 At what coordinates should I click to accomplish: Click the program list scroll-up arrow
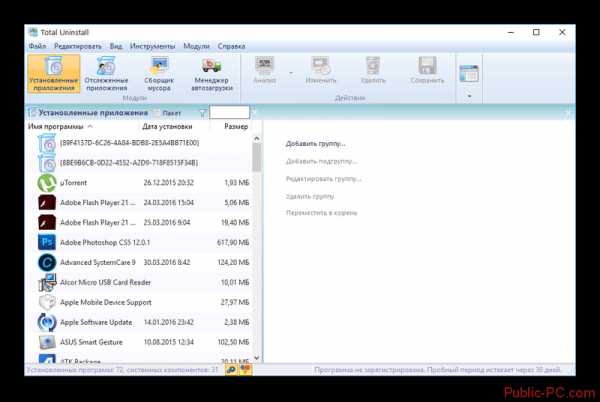pyautogui.click(x=257, y=138)
